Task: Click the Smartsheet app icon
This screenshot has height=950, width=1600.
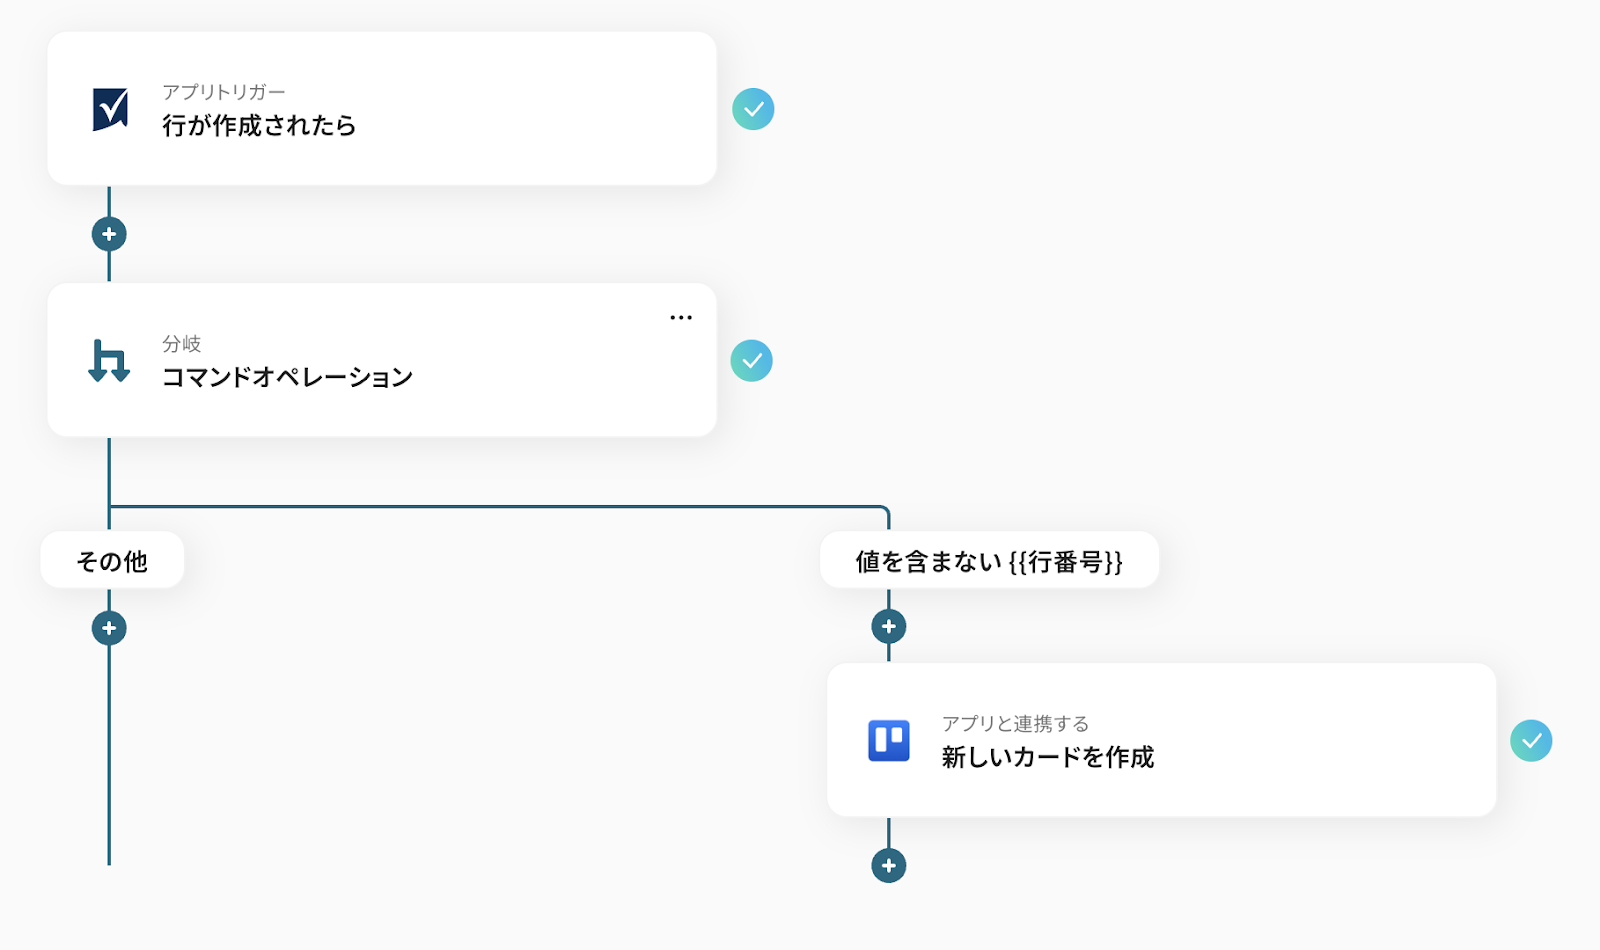Action: pos(110,109)
